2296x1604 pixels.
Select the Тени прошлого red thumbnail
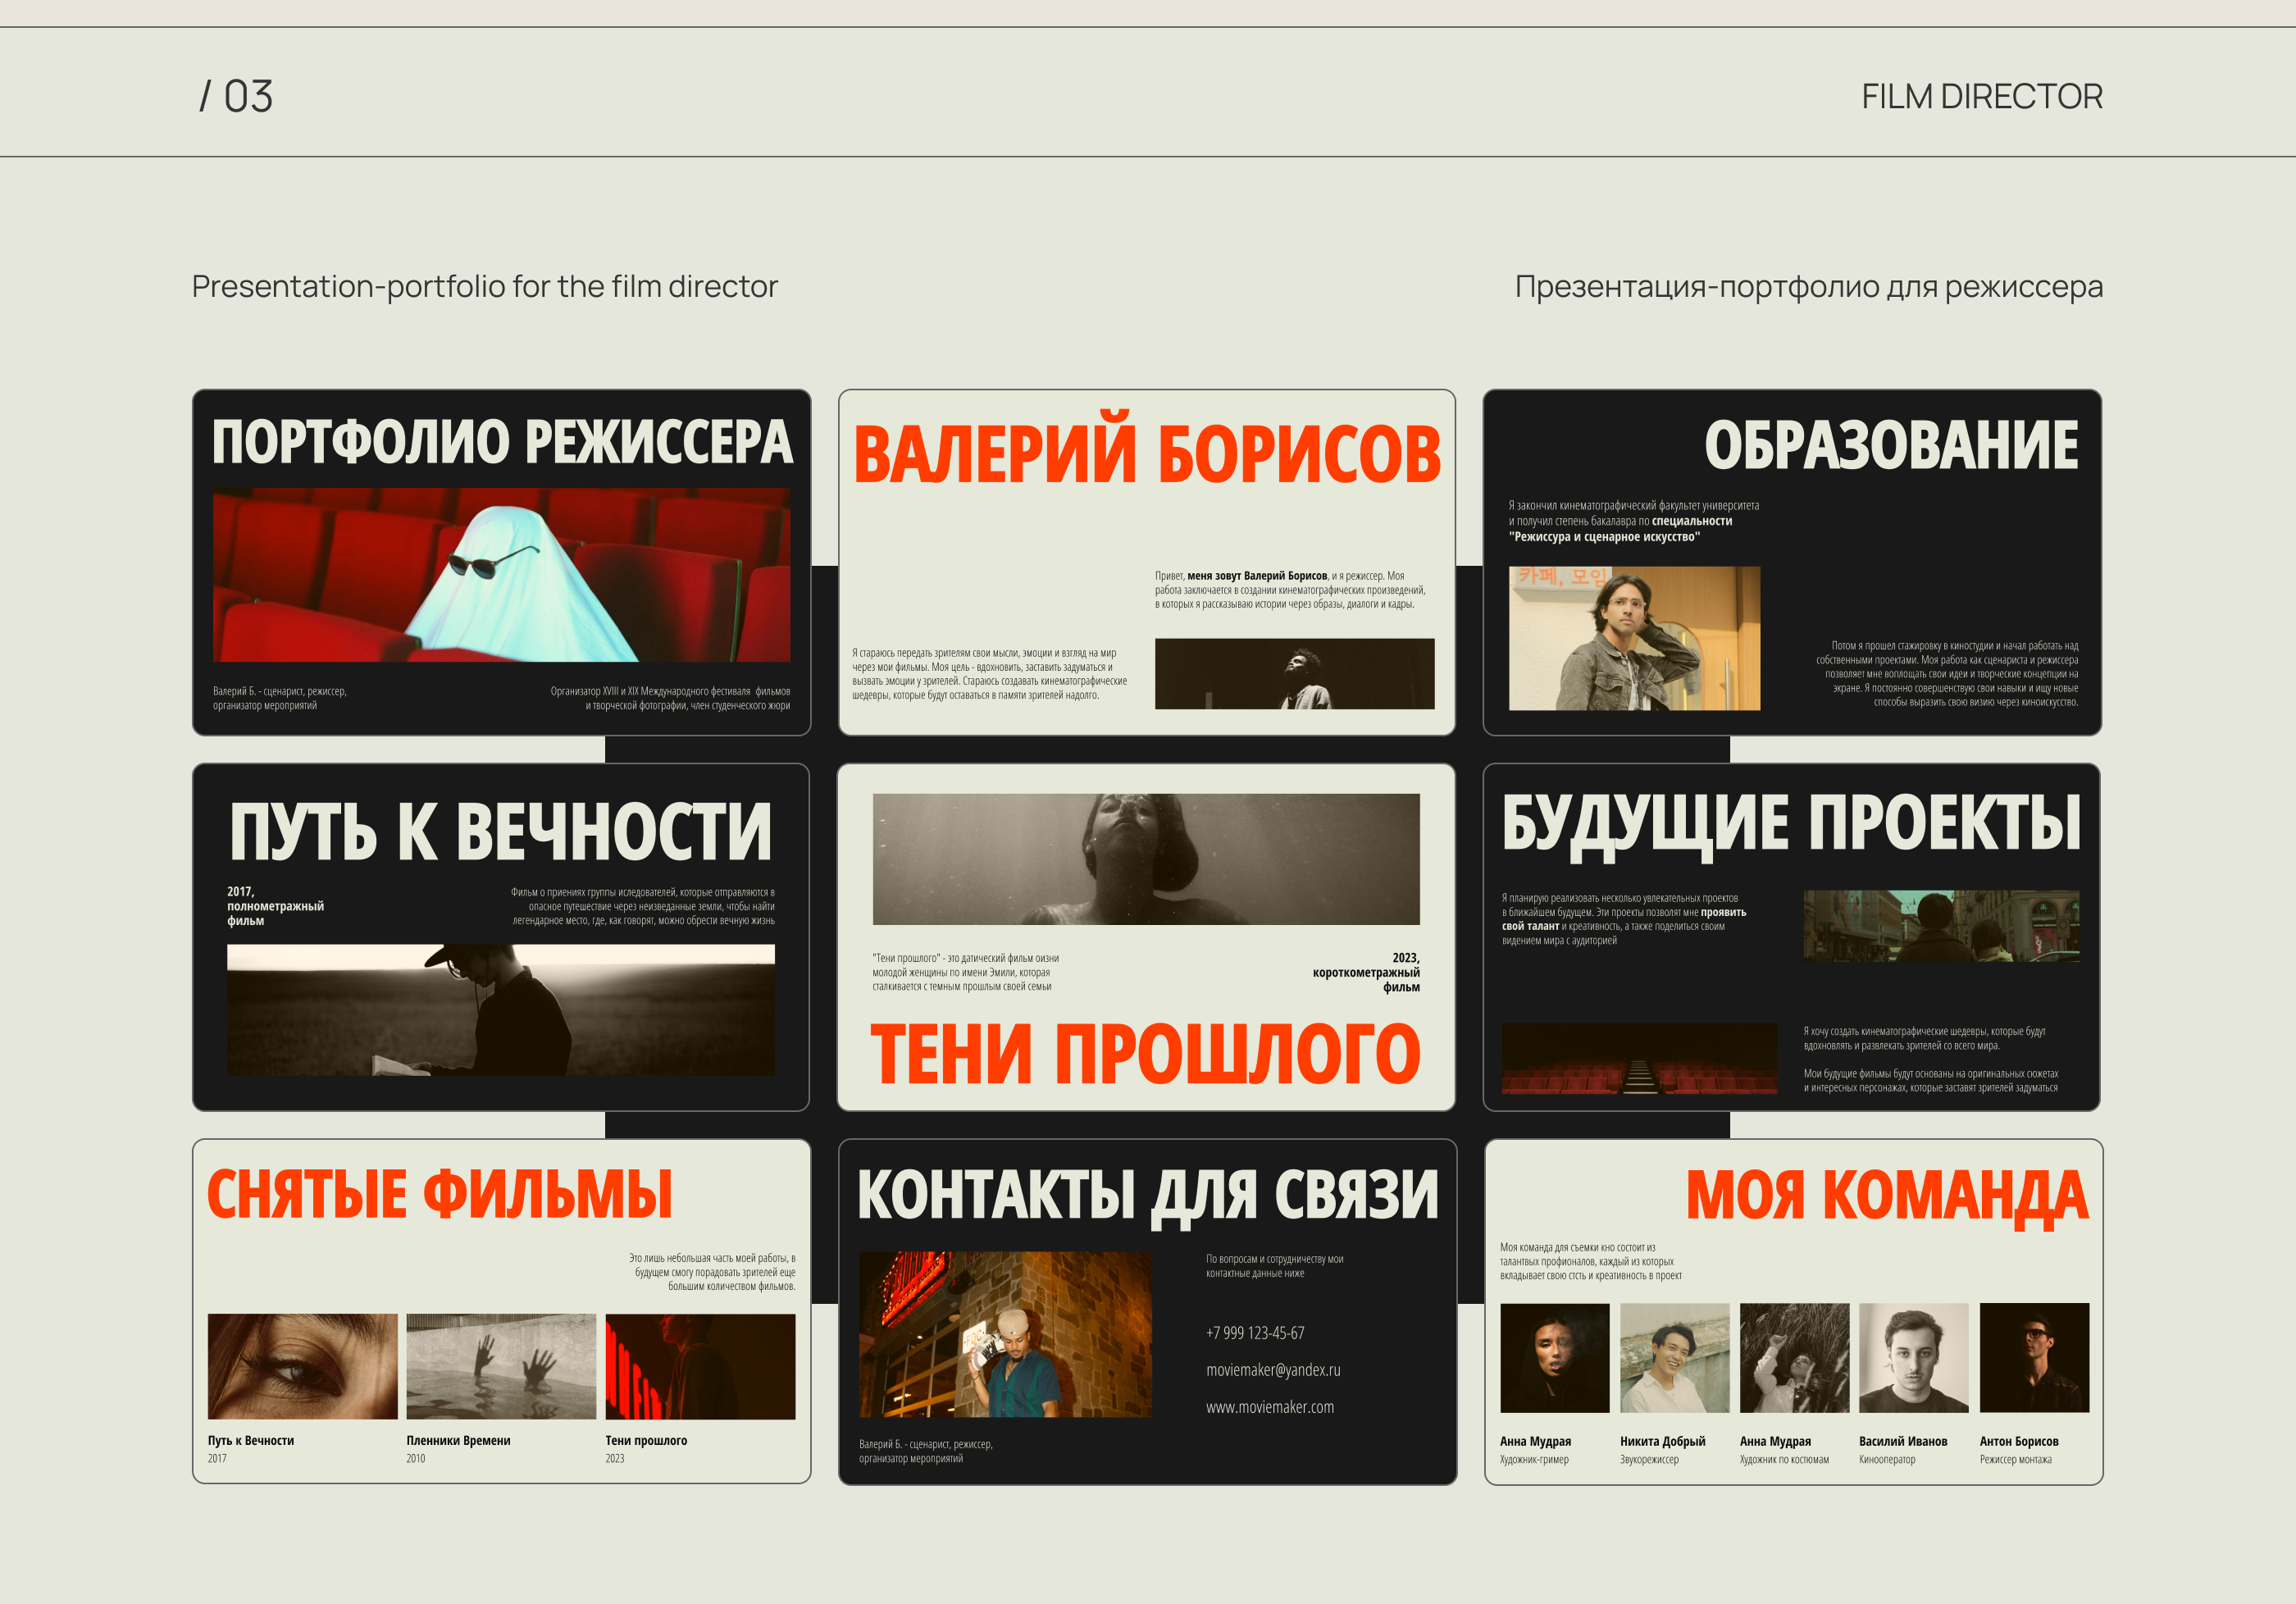(x=699, y=1366)
